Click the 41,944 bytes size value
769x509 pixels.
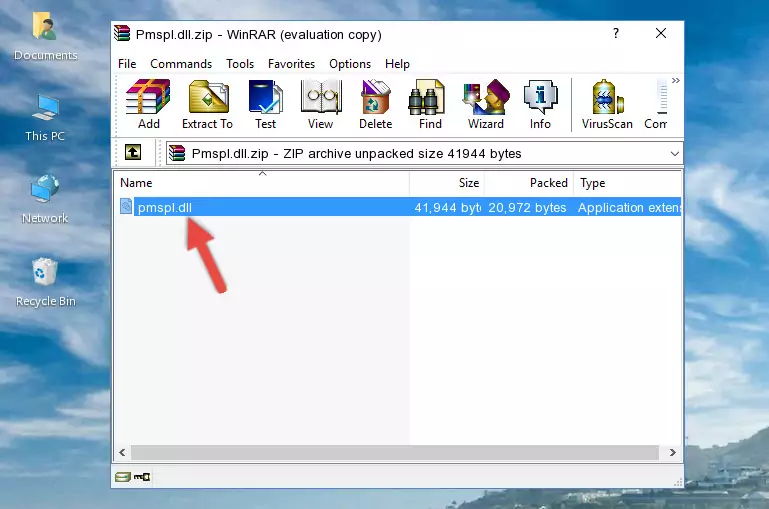447,207
